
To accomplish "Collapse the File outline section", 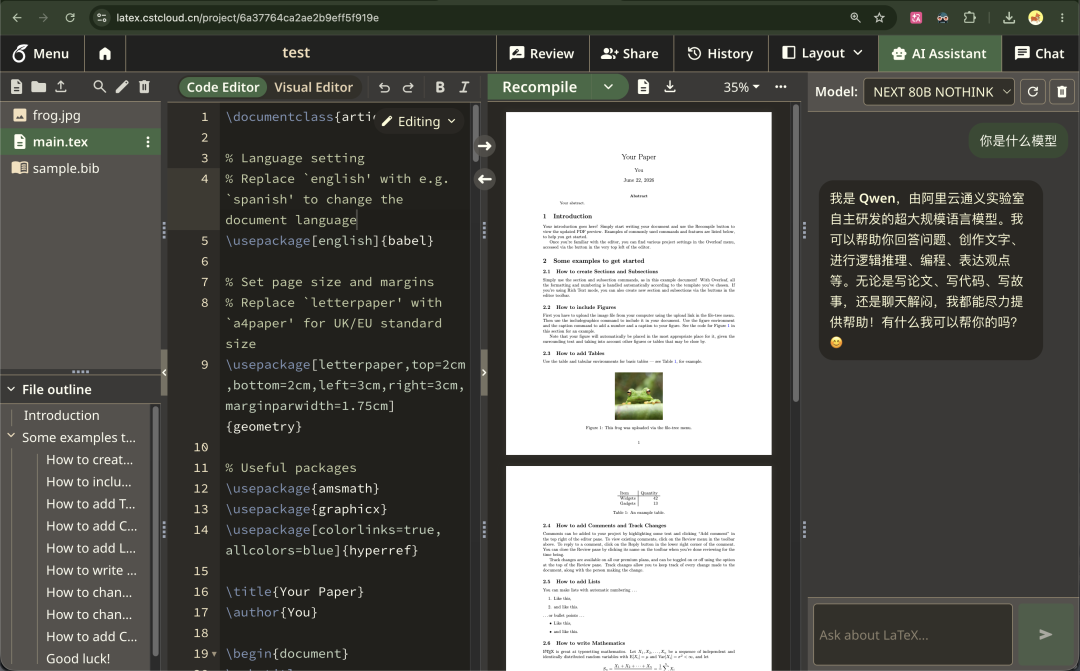I will [12, 389].
